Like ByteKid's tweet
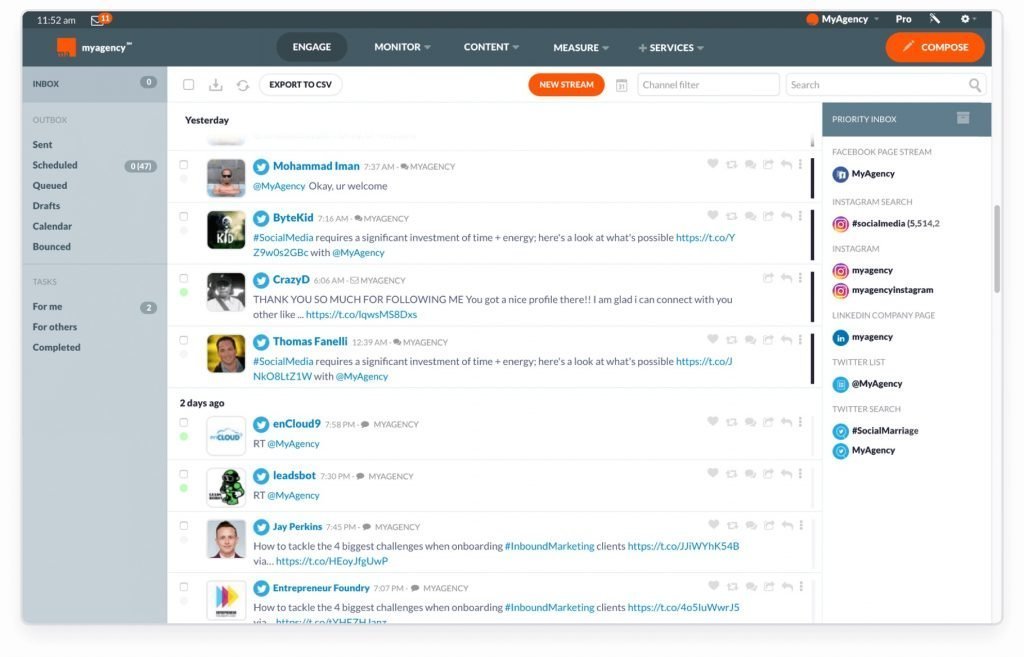The height and width of the screenshot is (657, 1024). [712, 216]
